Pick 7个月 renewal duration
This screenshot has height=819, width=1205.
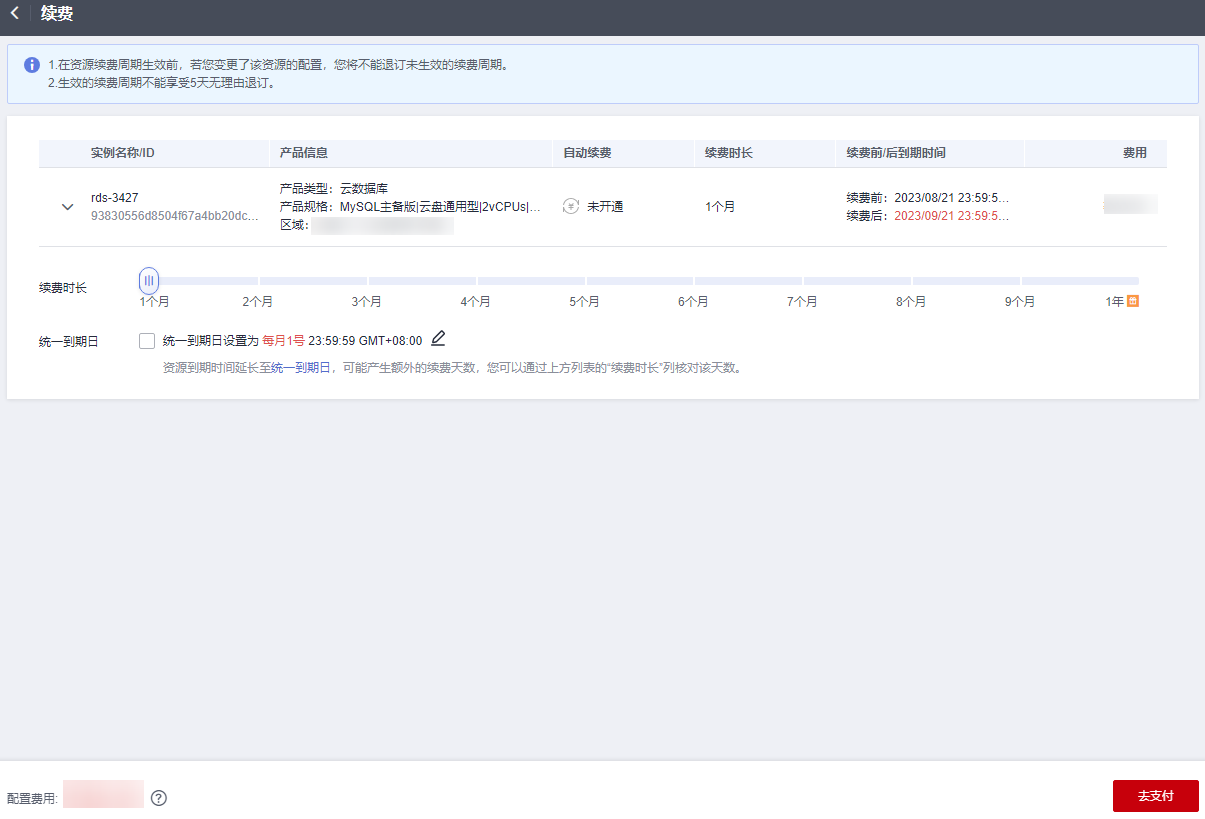(802, 301)
